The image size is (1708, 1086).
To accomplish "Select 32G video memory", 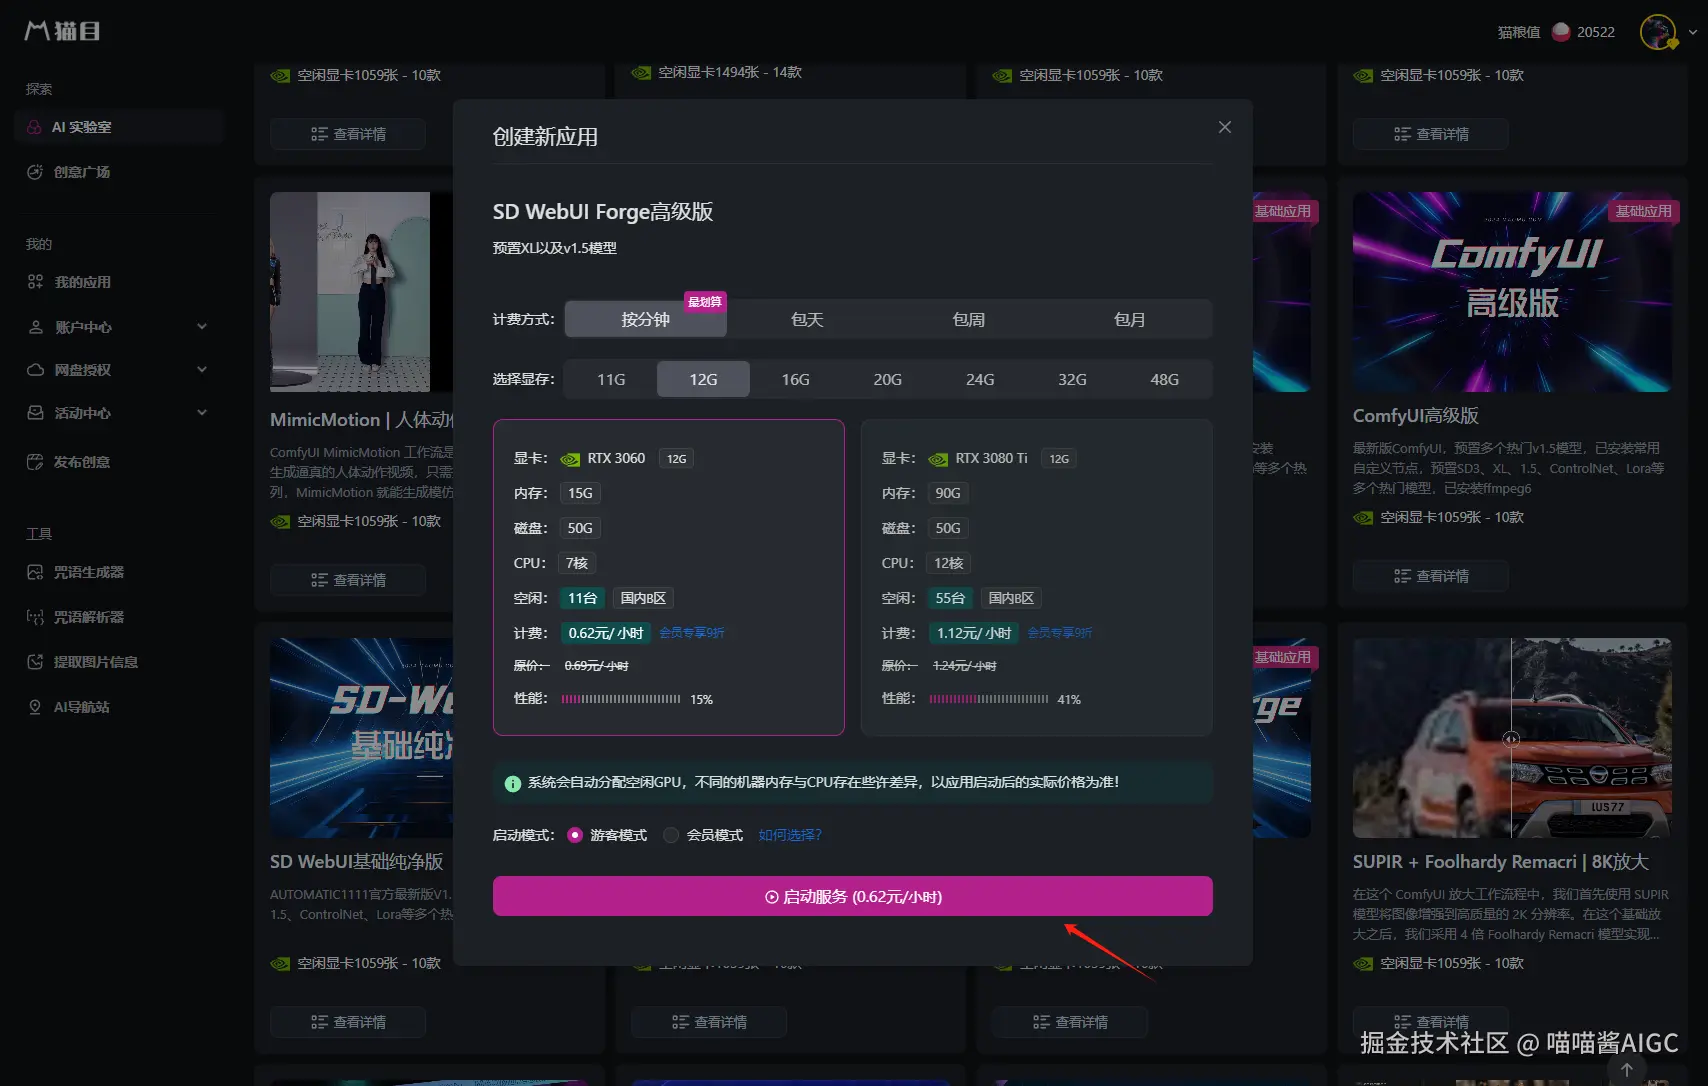I will click(x=1072, y=379).
